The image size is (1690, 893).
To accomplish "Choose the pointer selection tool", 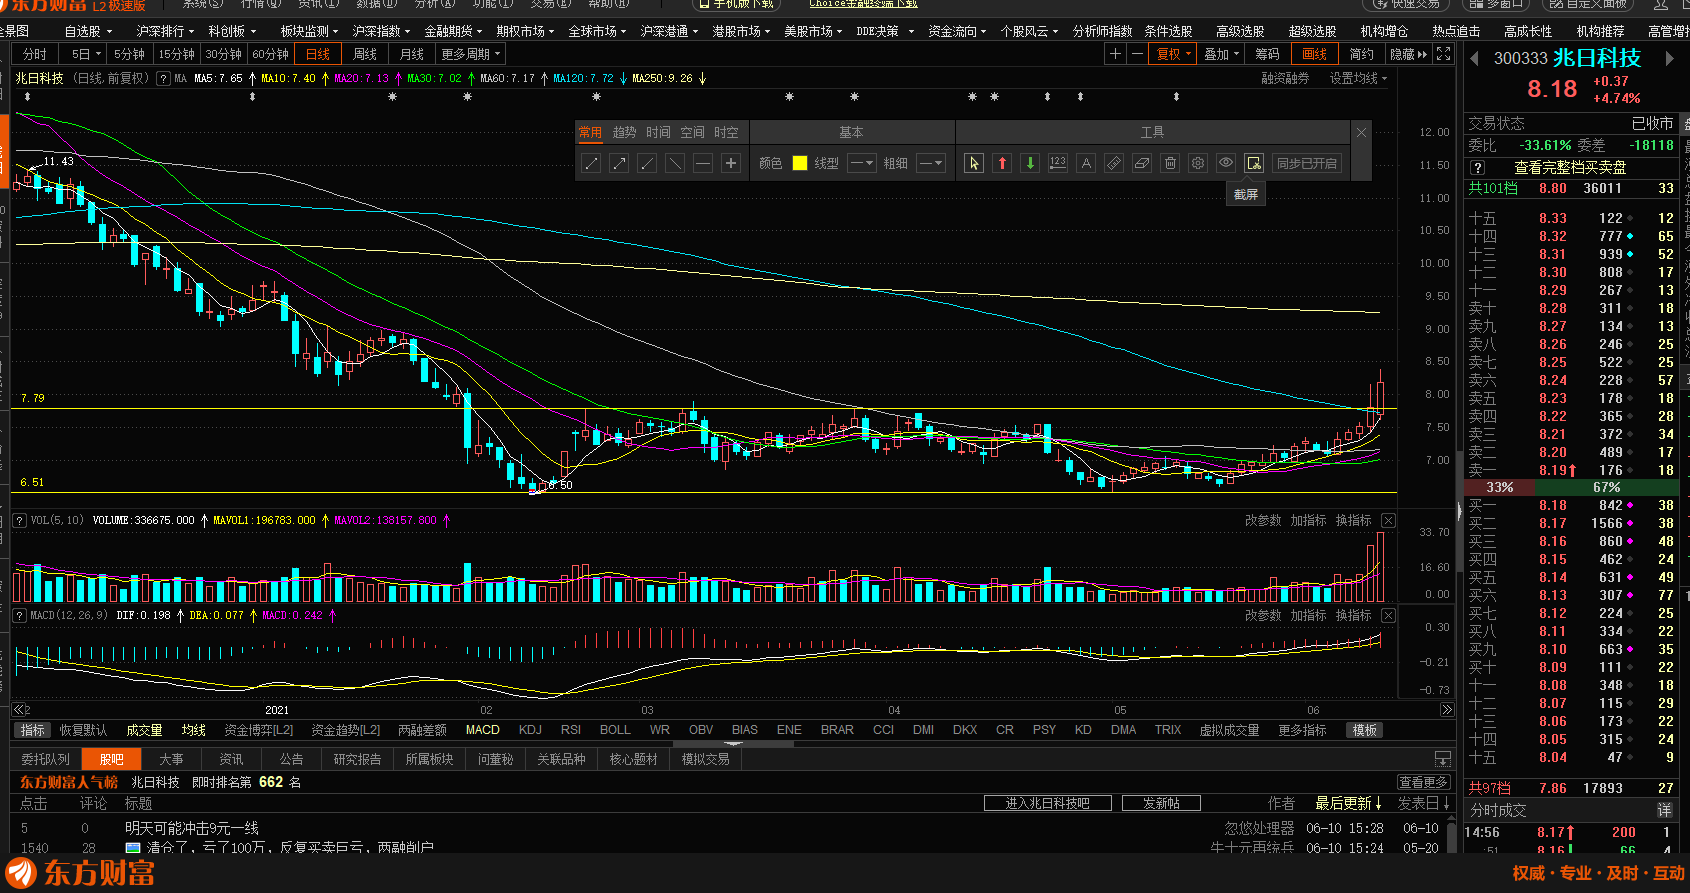I will coord(974,163).
